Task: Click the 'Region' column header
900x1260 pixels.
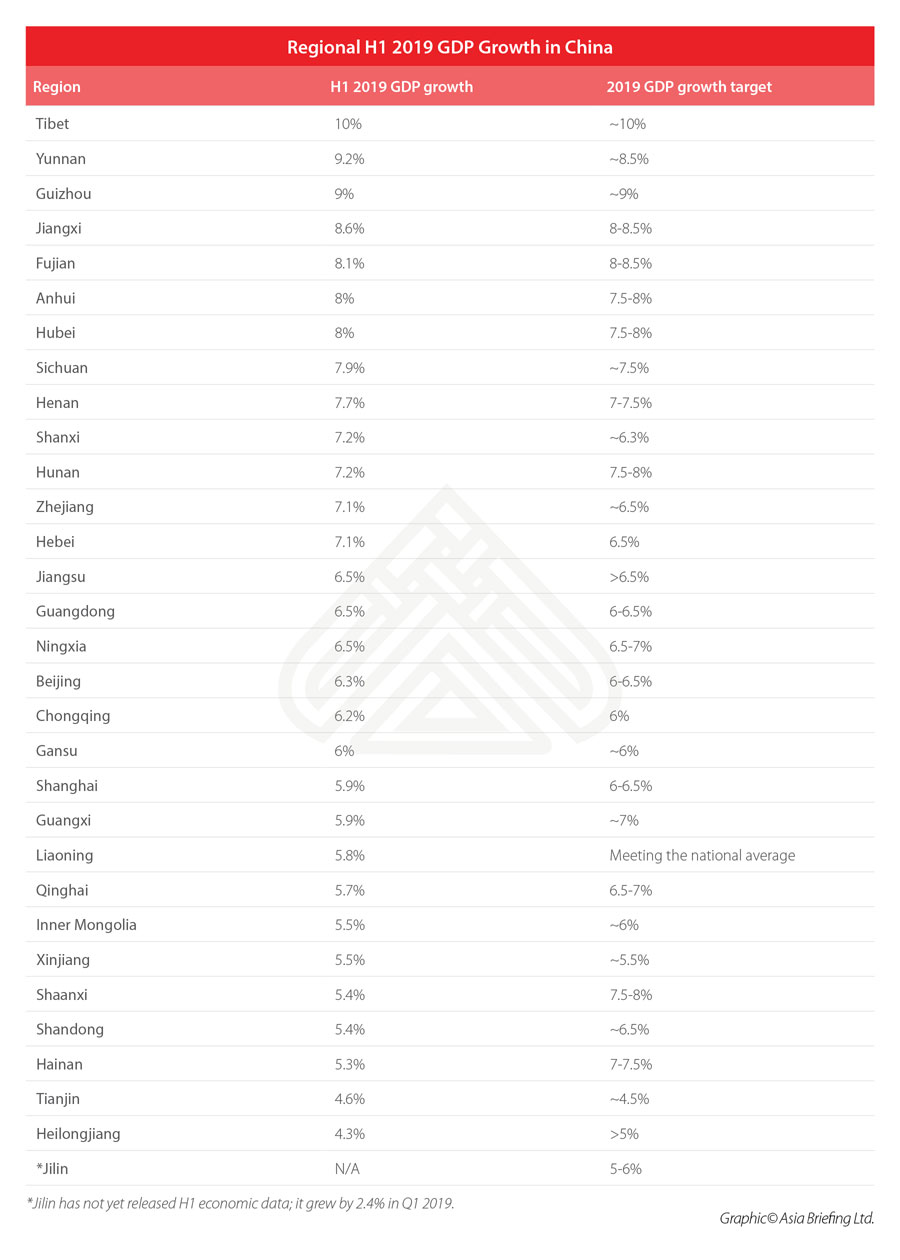Action: click(57, 87)
